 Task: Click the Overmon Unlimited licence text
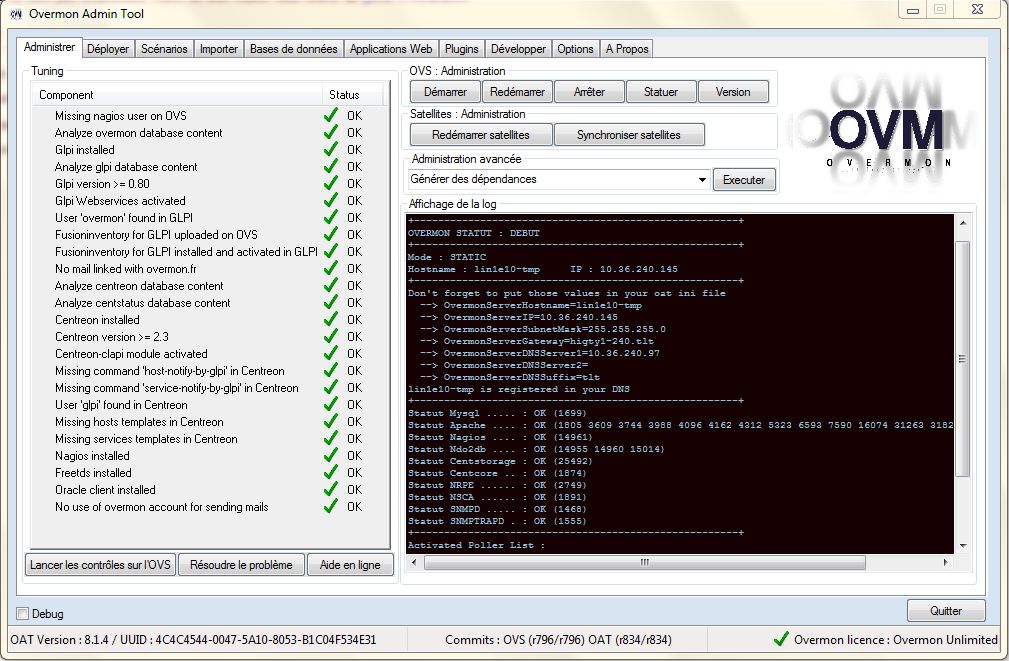896,640
